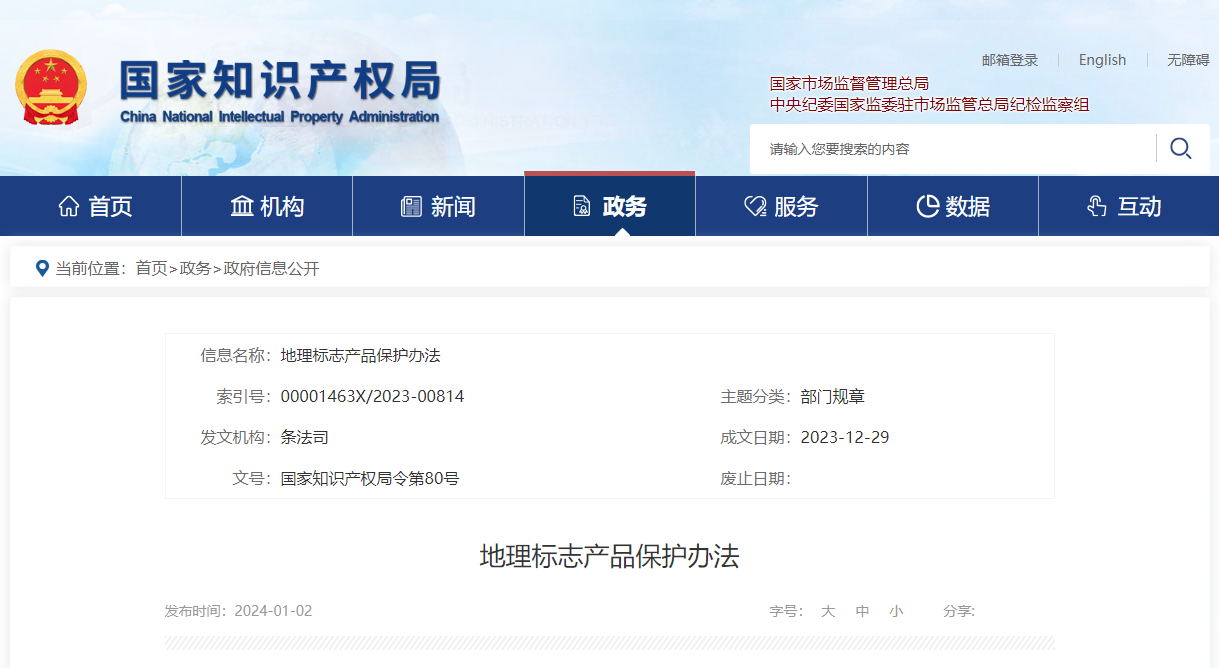Set font size to 大 (large)
1219x668 pixels.
point(828,611)
